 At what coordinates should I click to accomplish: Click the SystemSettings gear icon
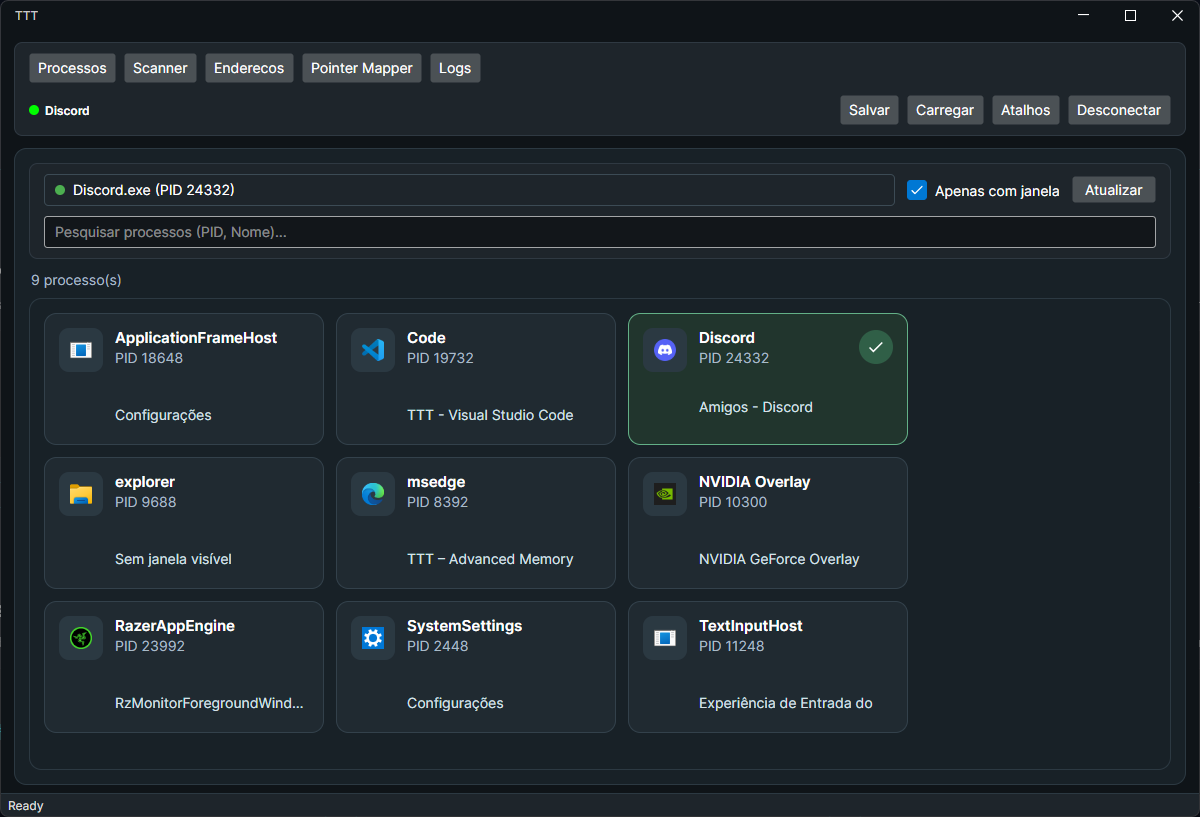(x=372, y=638)
